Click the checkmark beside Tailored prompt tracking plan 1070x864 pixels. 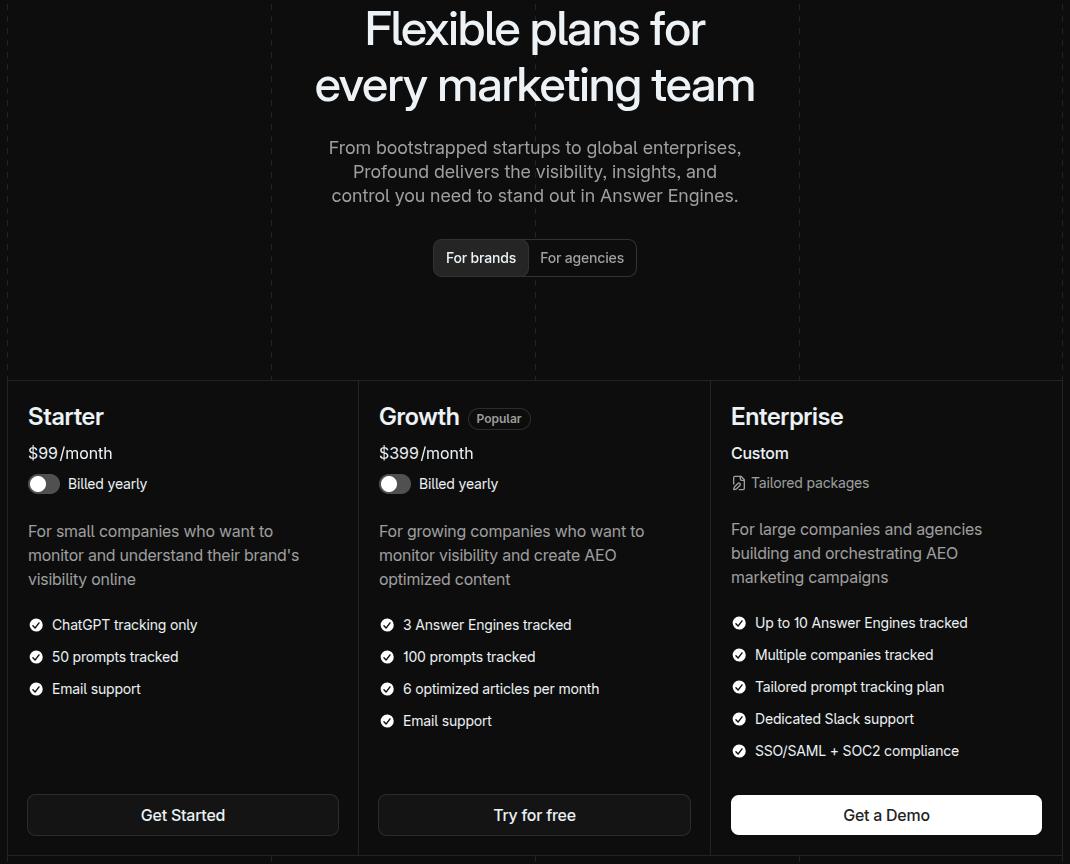pos(739,687)
